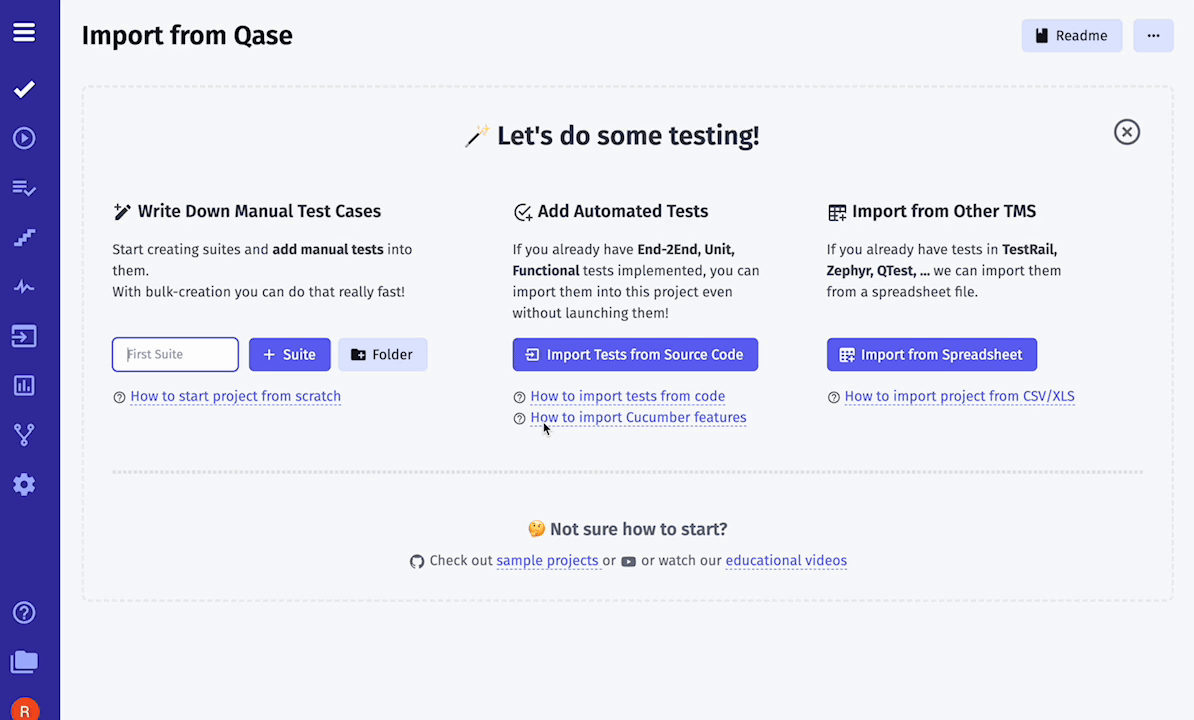Viewport: 1194px width, 720px height.
Task: Click the Write Down Manual Test Cases heading
Action: (260, 212)
